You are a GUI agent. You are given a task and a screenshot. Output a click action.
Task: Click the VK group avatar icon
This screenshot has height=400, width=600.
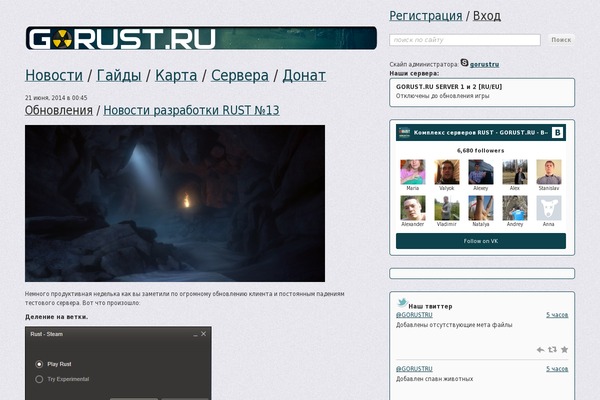404,132
